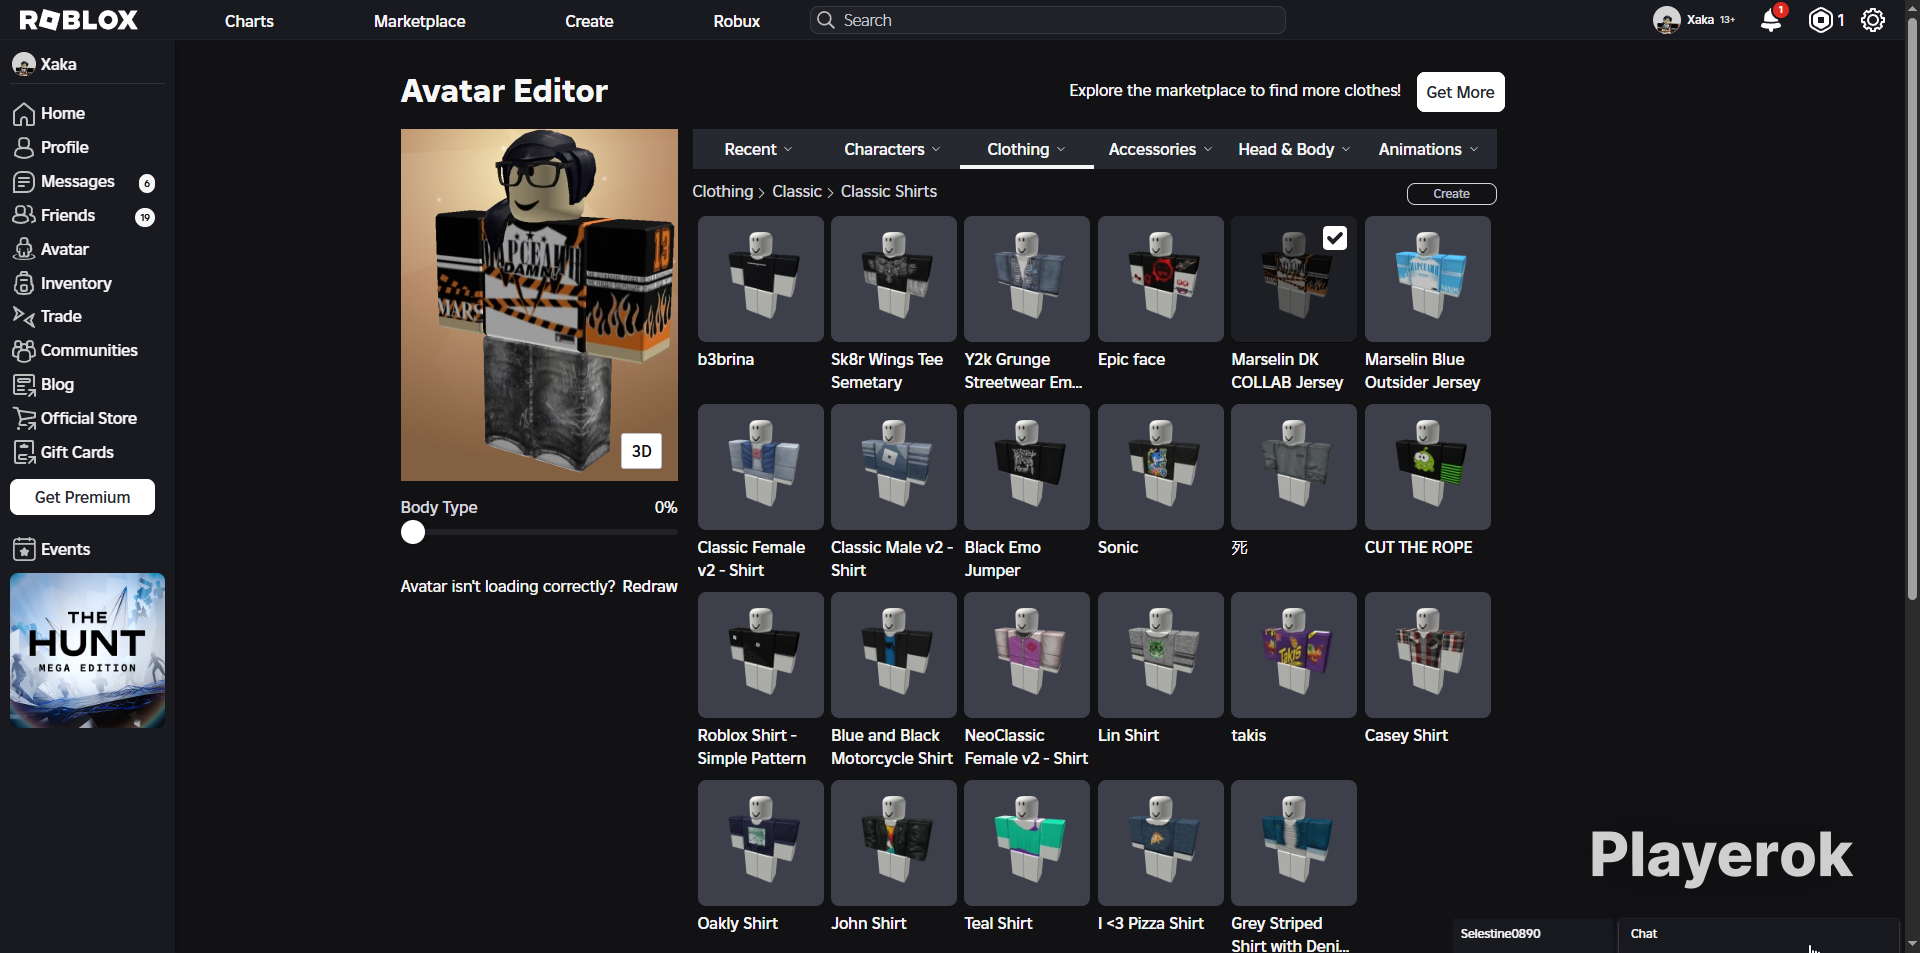The width and height of the screenshot is (1920, 953).
Task: Open Marketplace in top navigation
Action: click(x=419, y=21)
